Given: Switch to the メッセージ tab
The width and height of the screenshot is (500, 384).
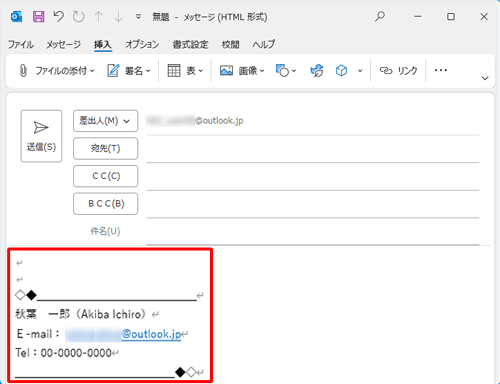Looking at the screenshot, I should (x=64, y=44).
